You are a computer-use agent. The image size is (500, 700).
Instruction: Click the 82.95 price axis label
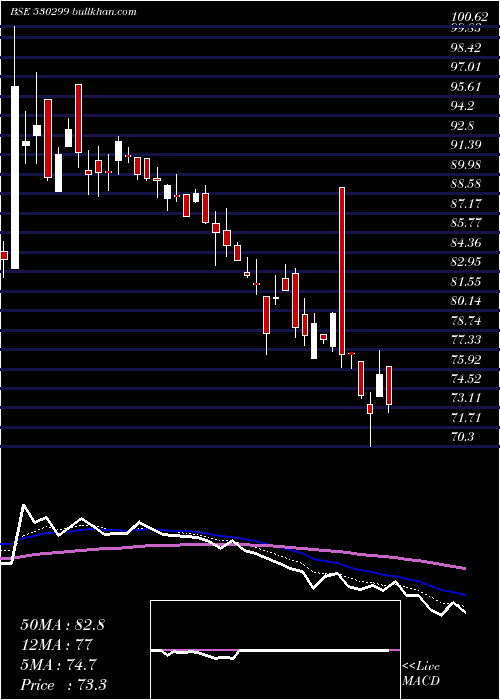(x=468, y=262)
